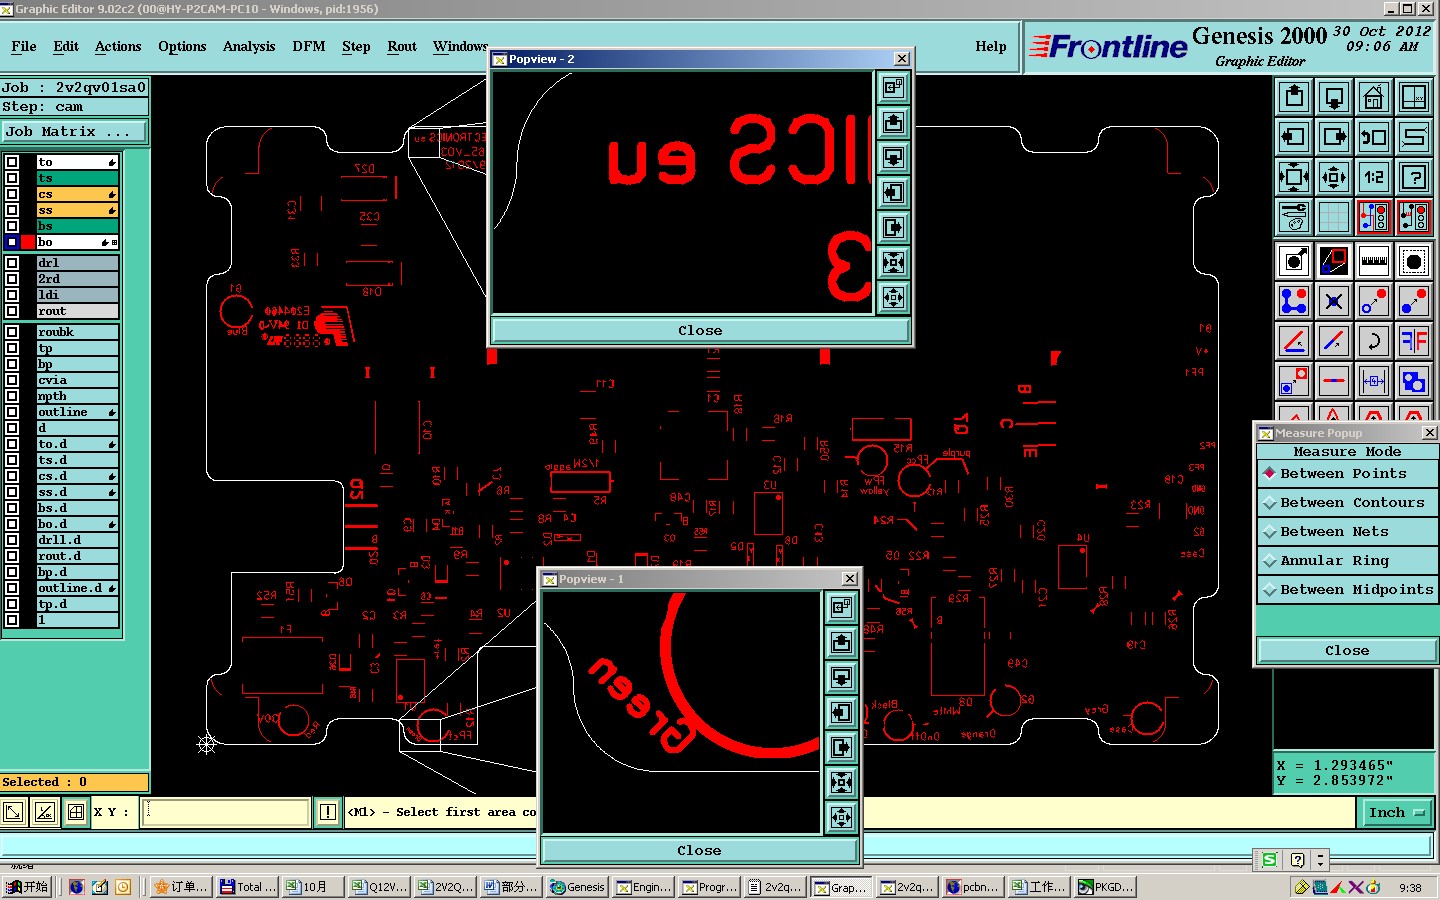This screenshot has width=1440, height=900.
Task: Toggle the checkbox for layer drl
Action: coord(12,263)
